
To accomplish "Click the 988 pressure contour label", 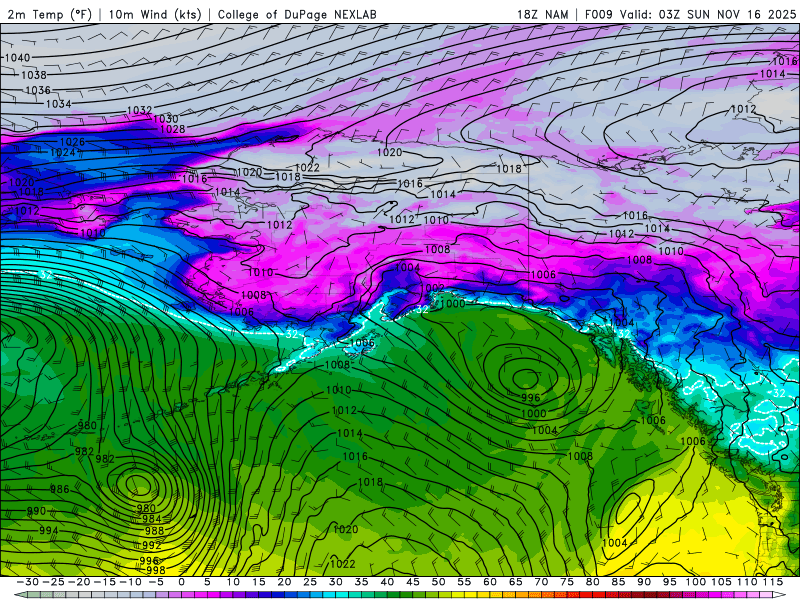I will click(x=154, y=531).
